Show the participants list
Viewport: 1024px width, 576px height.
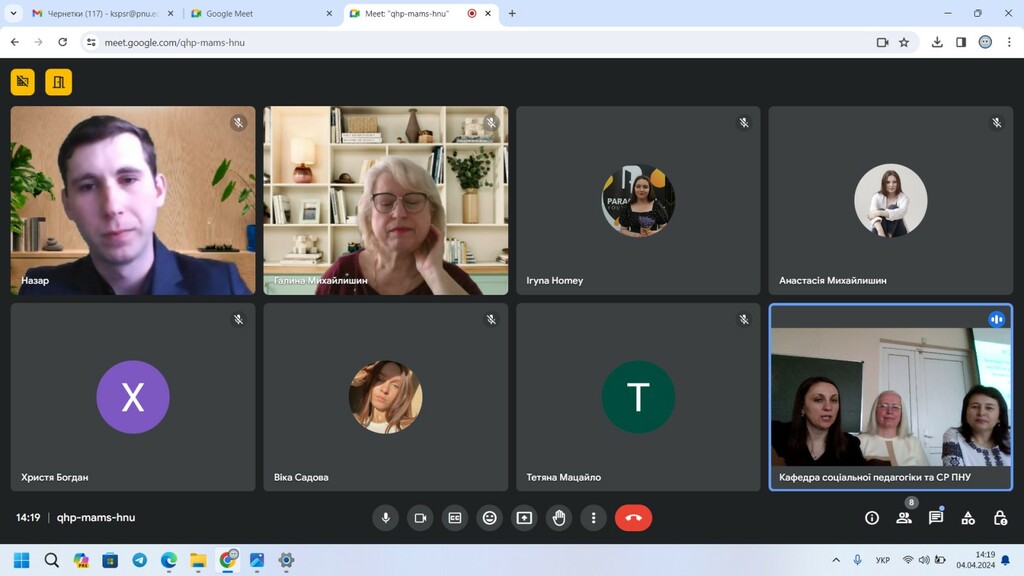(x=904, y=518)
